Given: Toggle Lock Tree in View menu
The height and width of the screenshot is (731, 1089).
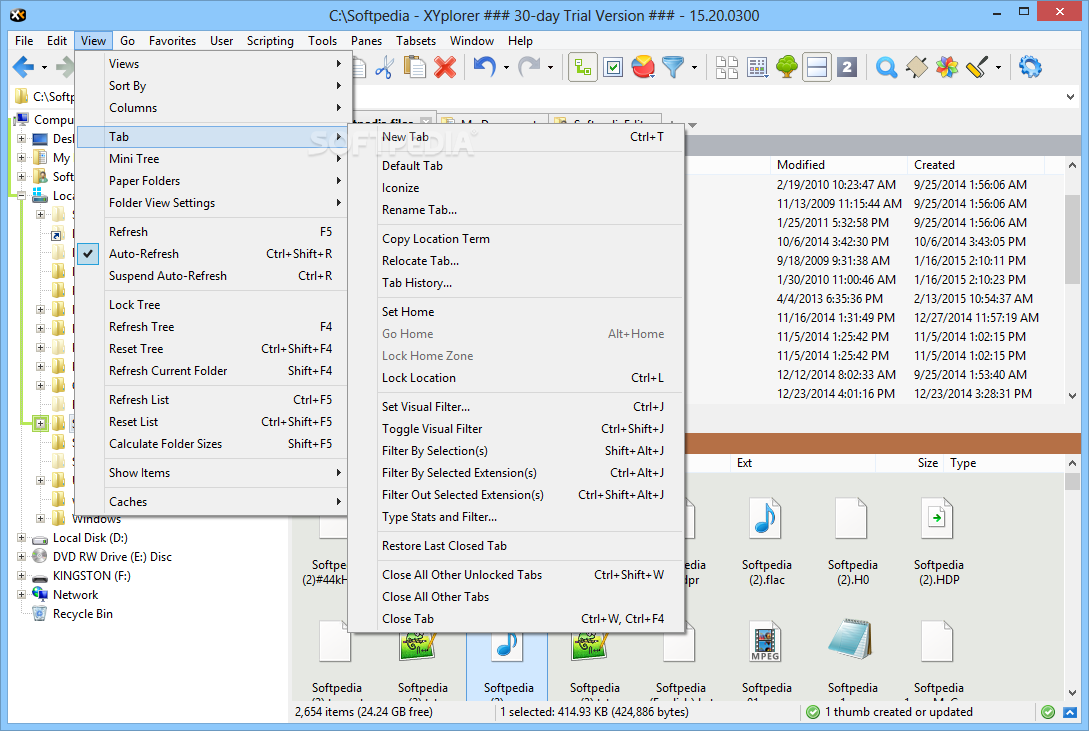Looking at the screenshot, I should click(211, 305).
